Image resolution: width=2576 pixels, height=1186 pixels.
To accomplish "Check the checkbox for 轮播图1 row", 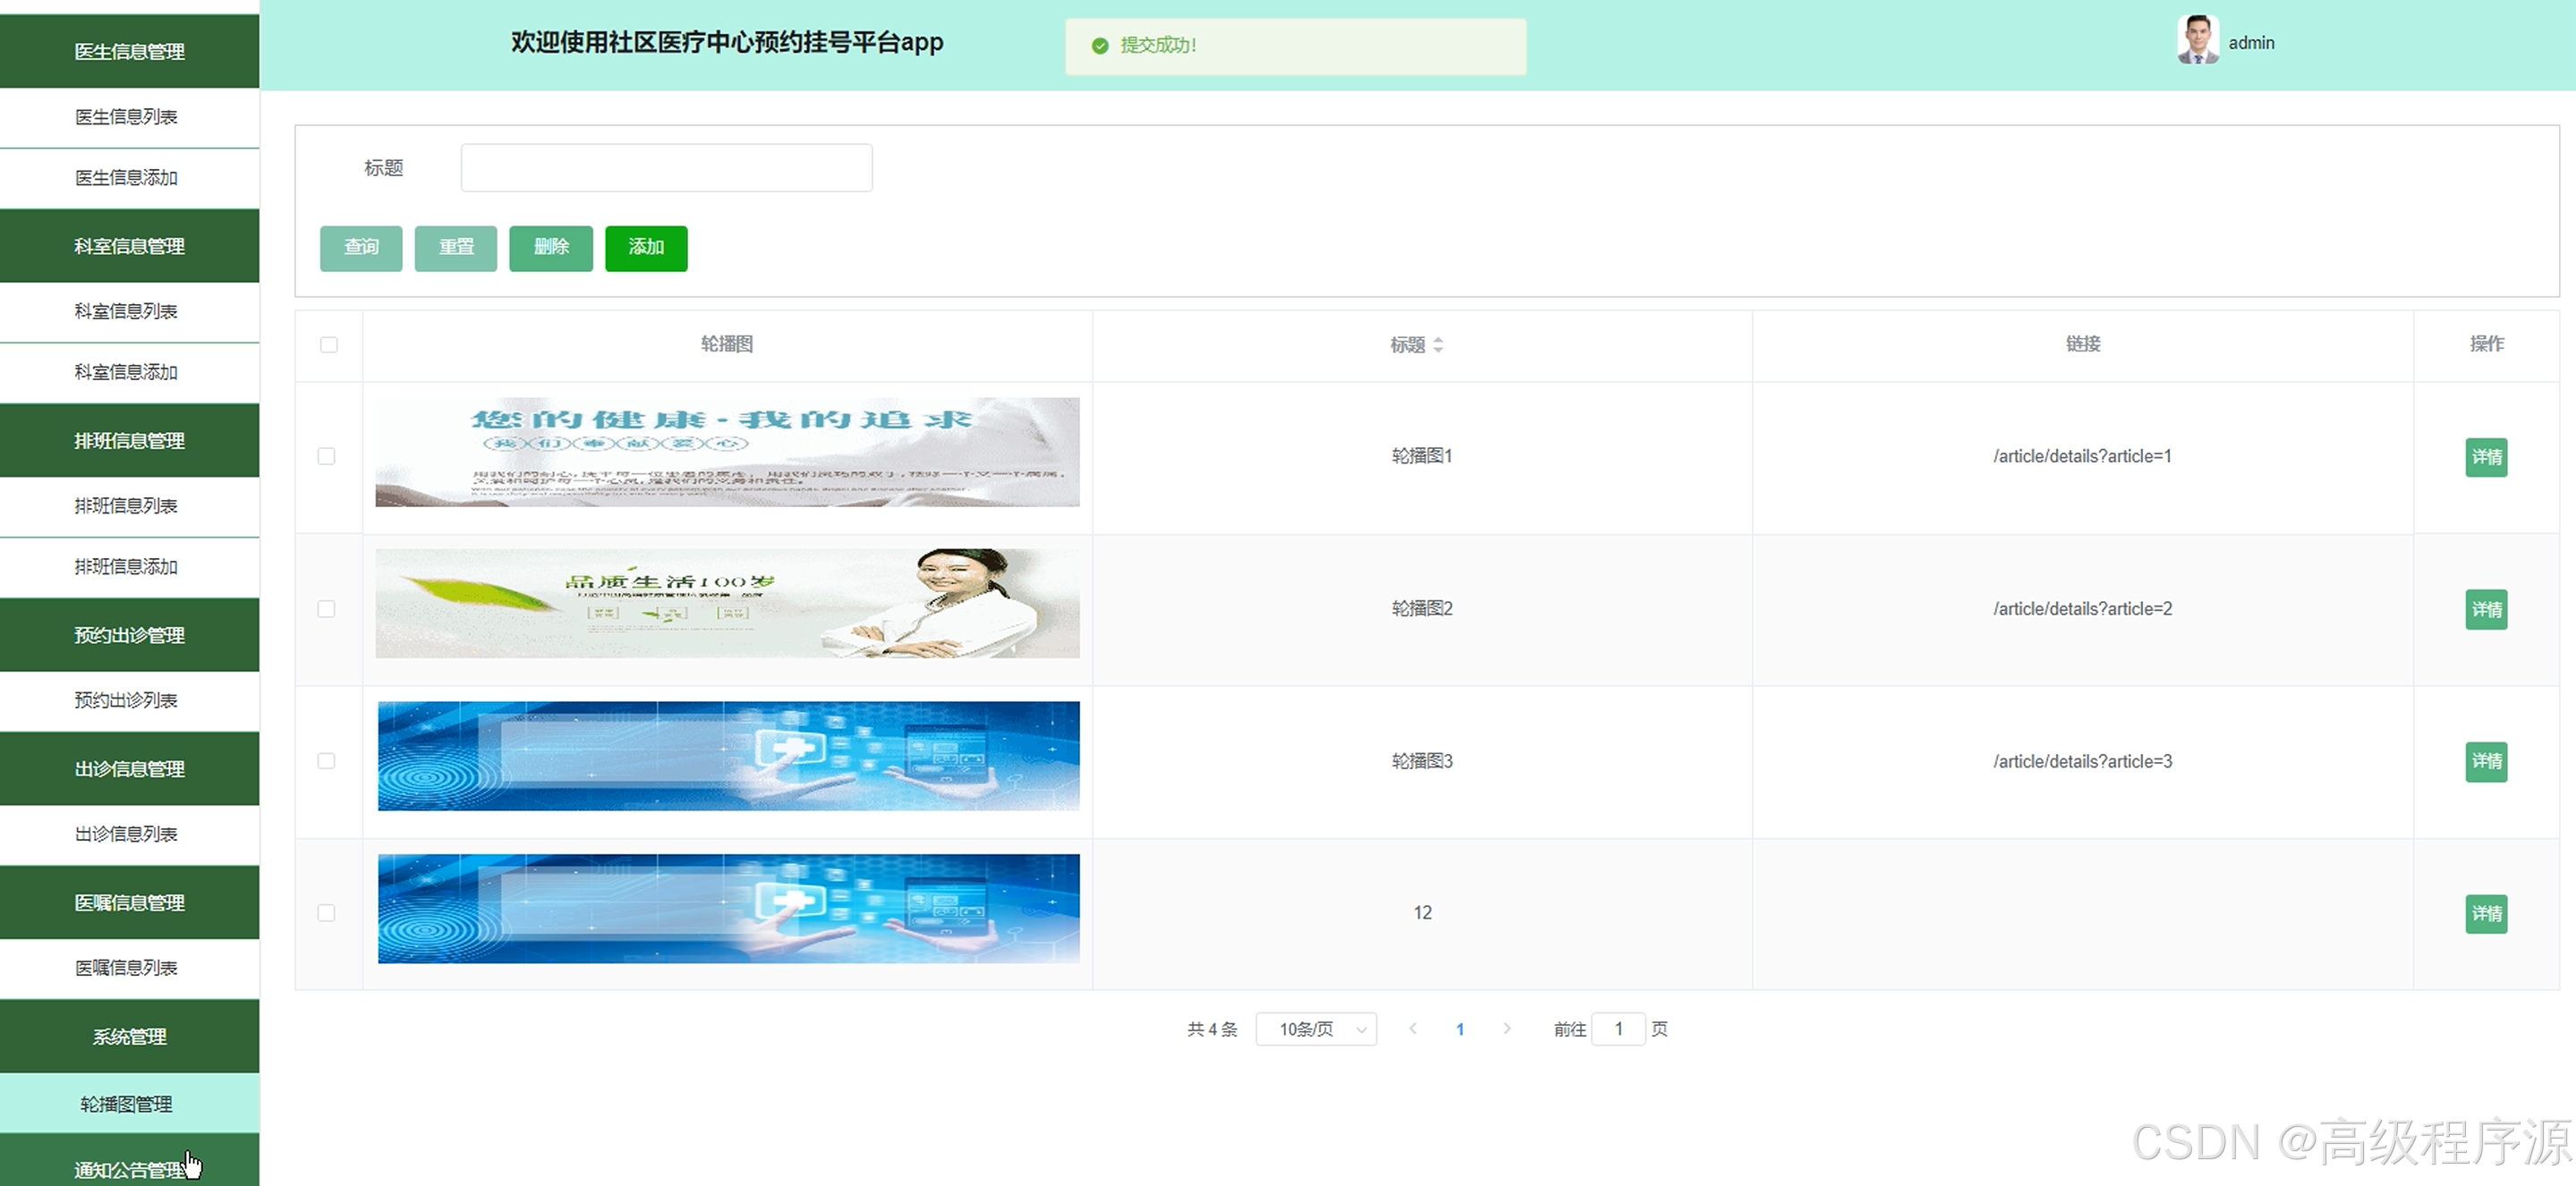I will (326, 457).
